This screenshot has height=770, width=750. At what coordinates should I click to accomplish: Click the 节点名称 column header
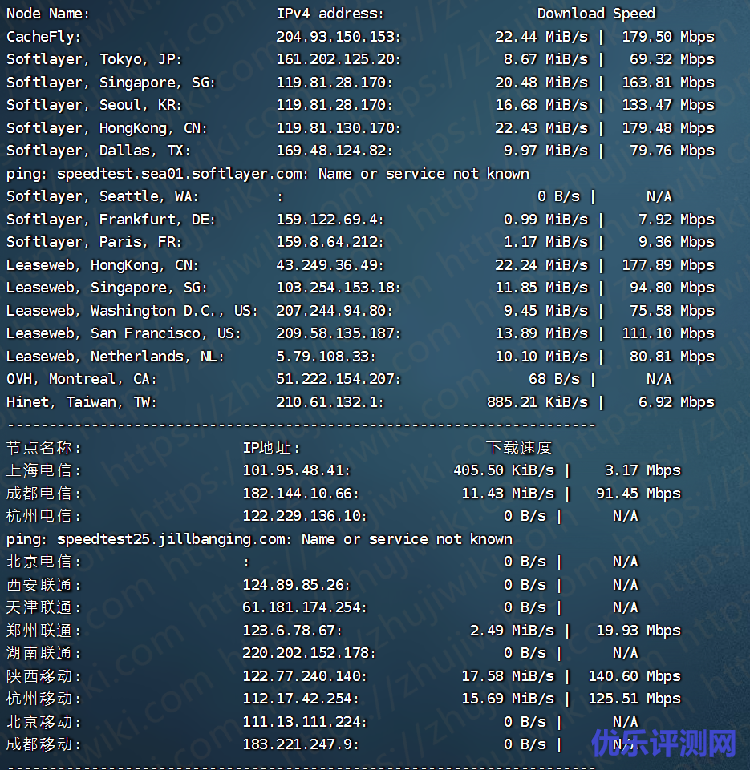[44, 448]
